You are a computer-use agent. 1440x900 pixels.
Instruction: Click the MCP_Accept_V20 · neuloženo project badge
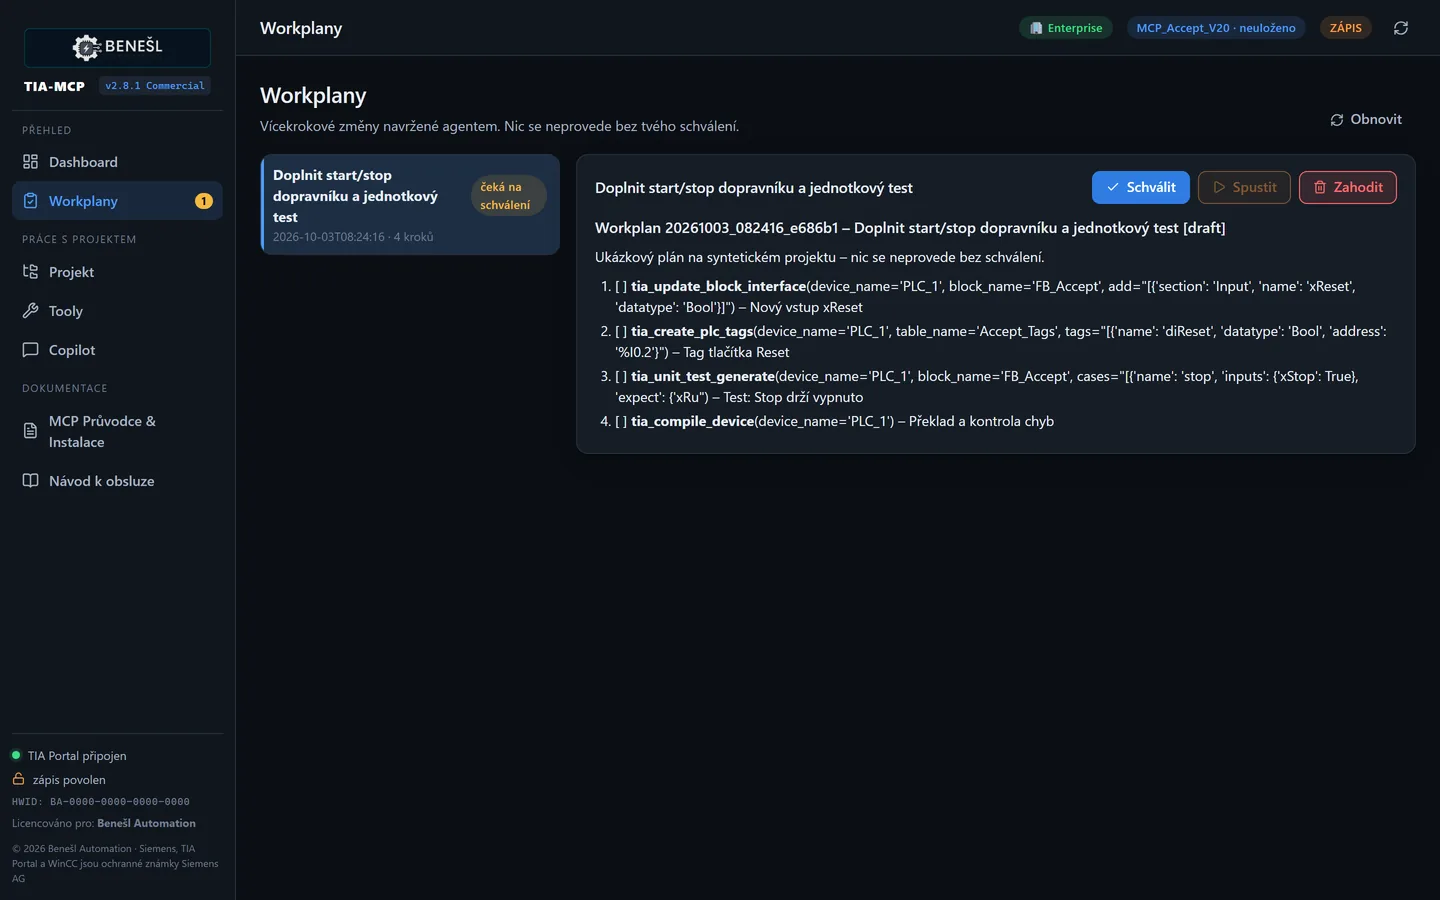[1216, 28]
